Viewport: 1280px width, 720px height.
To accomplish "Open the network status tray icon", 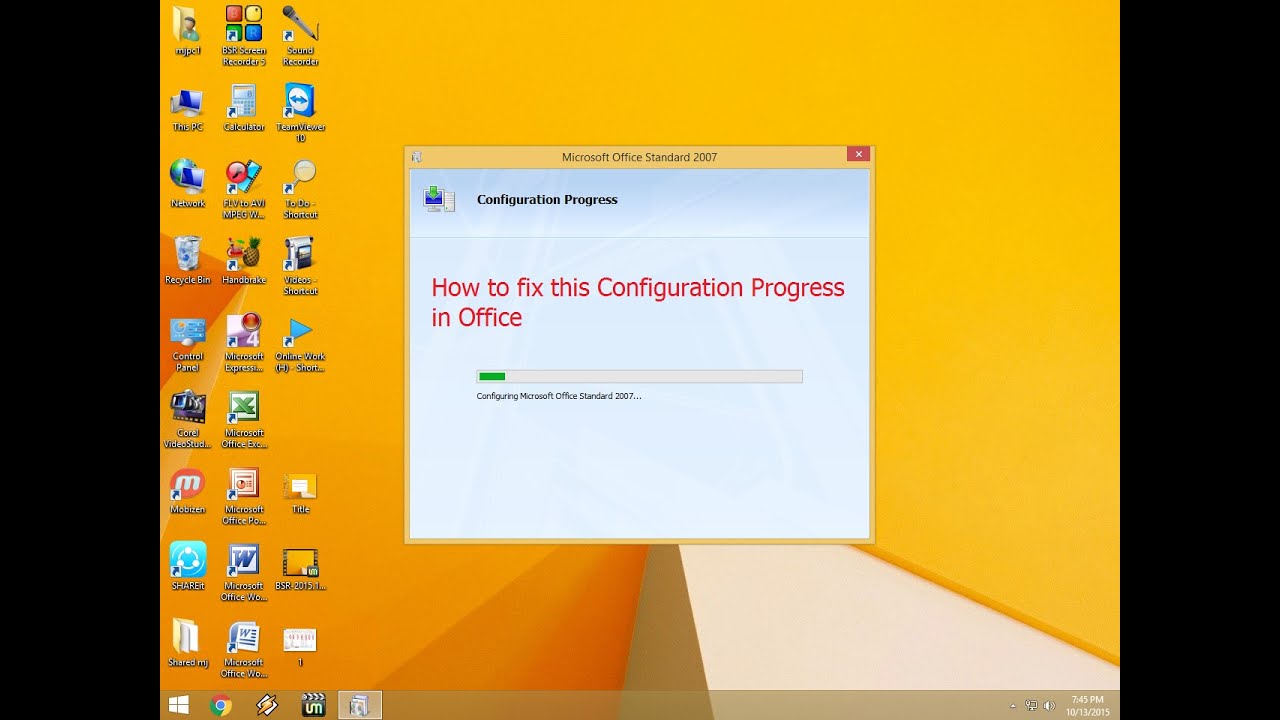I will pyautogui.click(x=1031, y=706).
